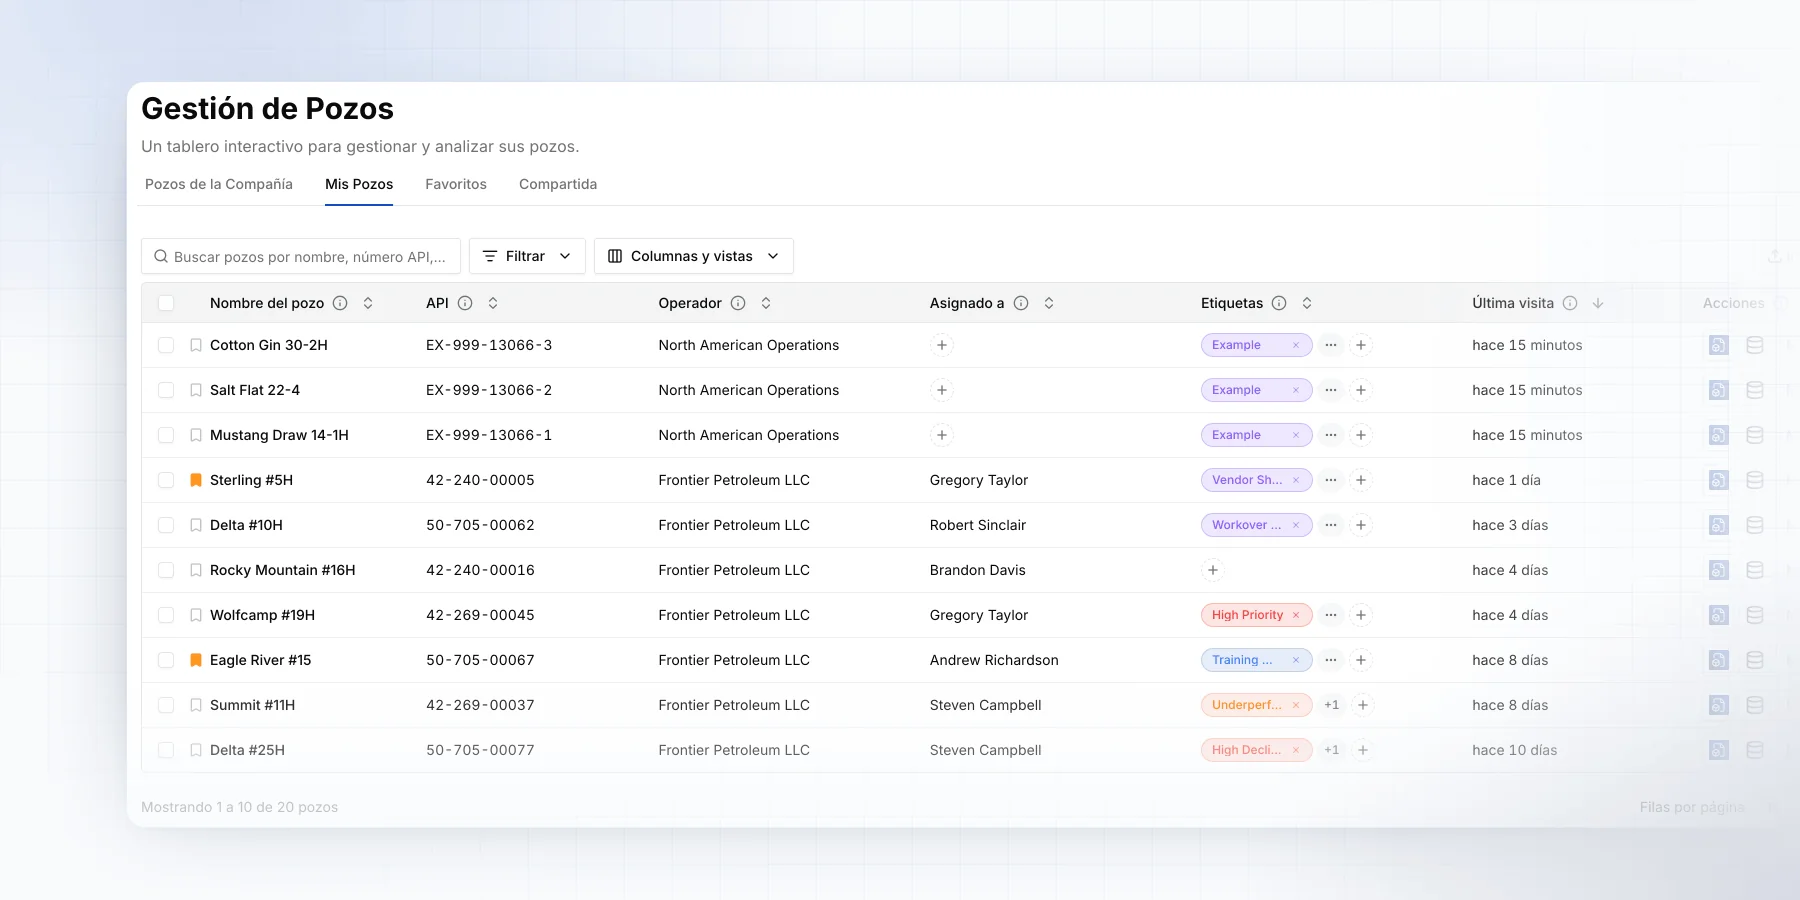This screenshot has width=1800, height=900.
Task: Remove favorite bookmark from Eagle River #15
Action: click(196, 660)
